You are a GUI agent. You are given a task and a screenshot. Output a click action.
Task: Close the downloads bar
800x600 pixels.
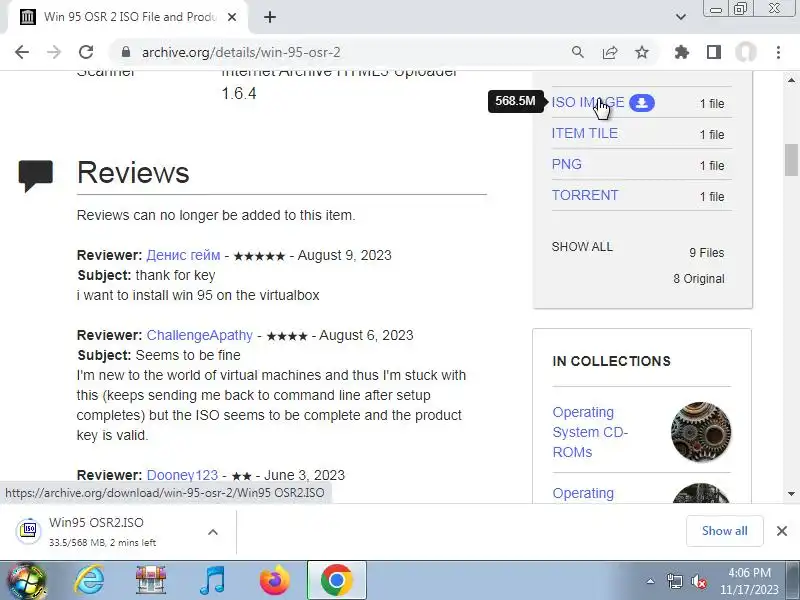click(x=782, y=531)
